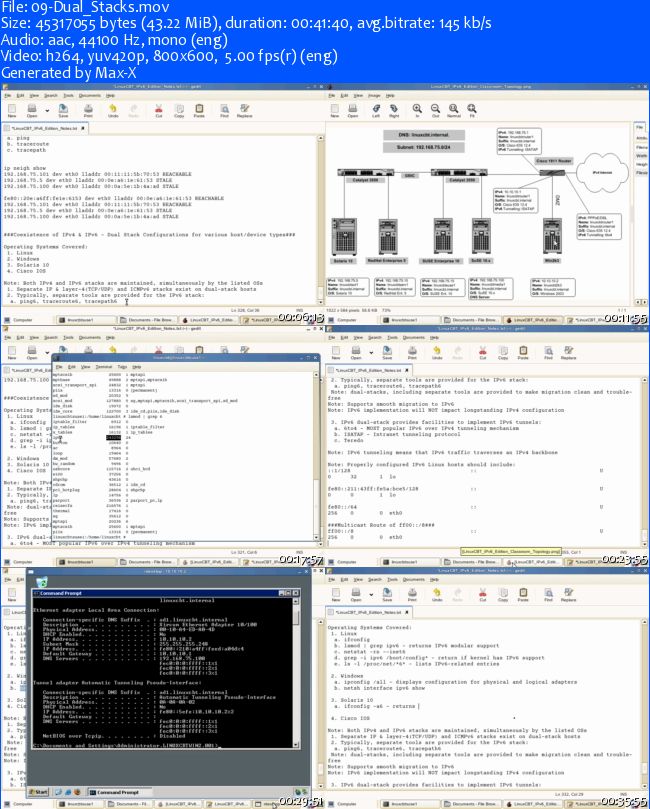Click Print icon in 00:06:18 gedit frame
The image size is (650, 809).
tap(88, 110)
